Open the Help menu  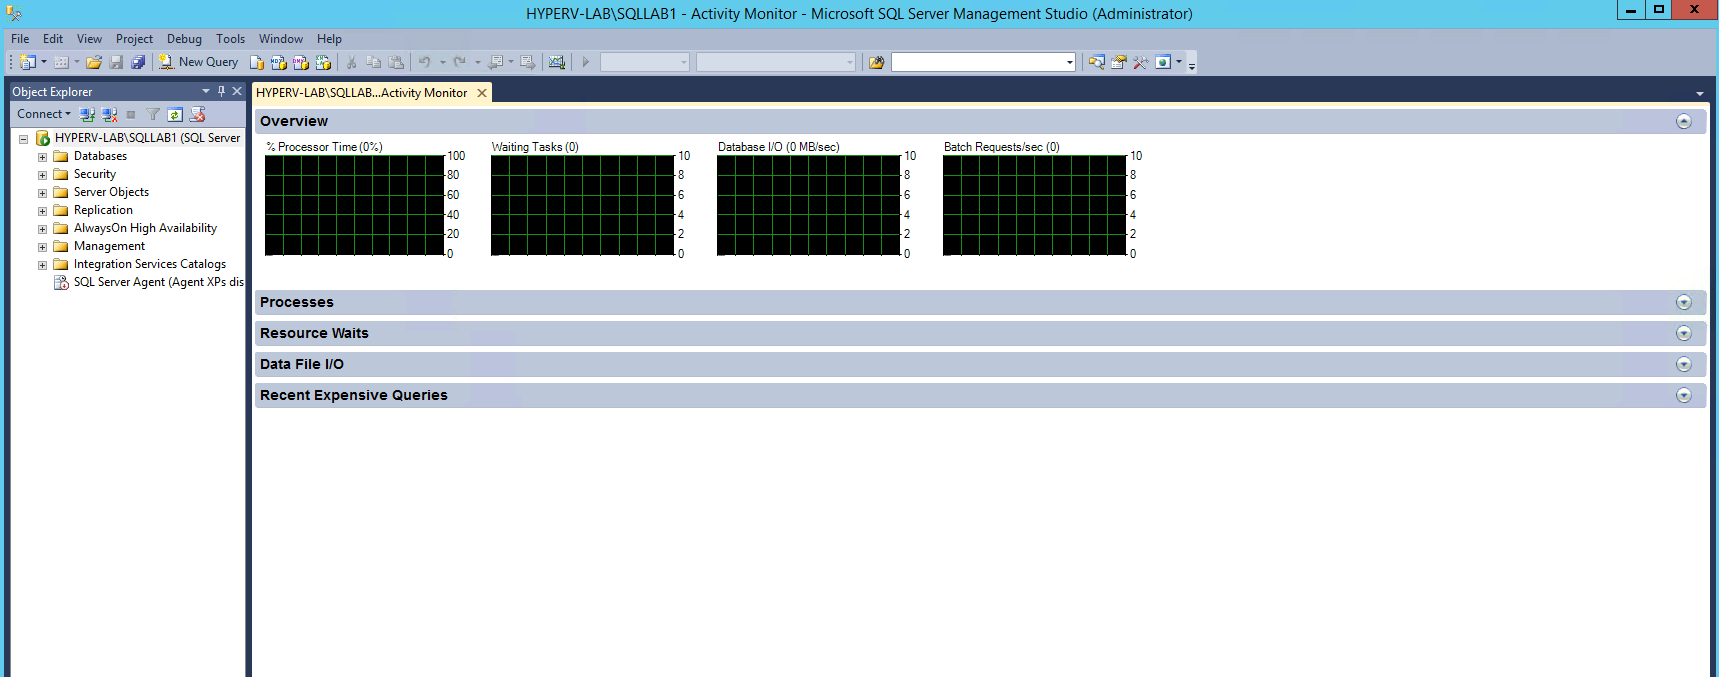tap(329, 39)
